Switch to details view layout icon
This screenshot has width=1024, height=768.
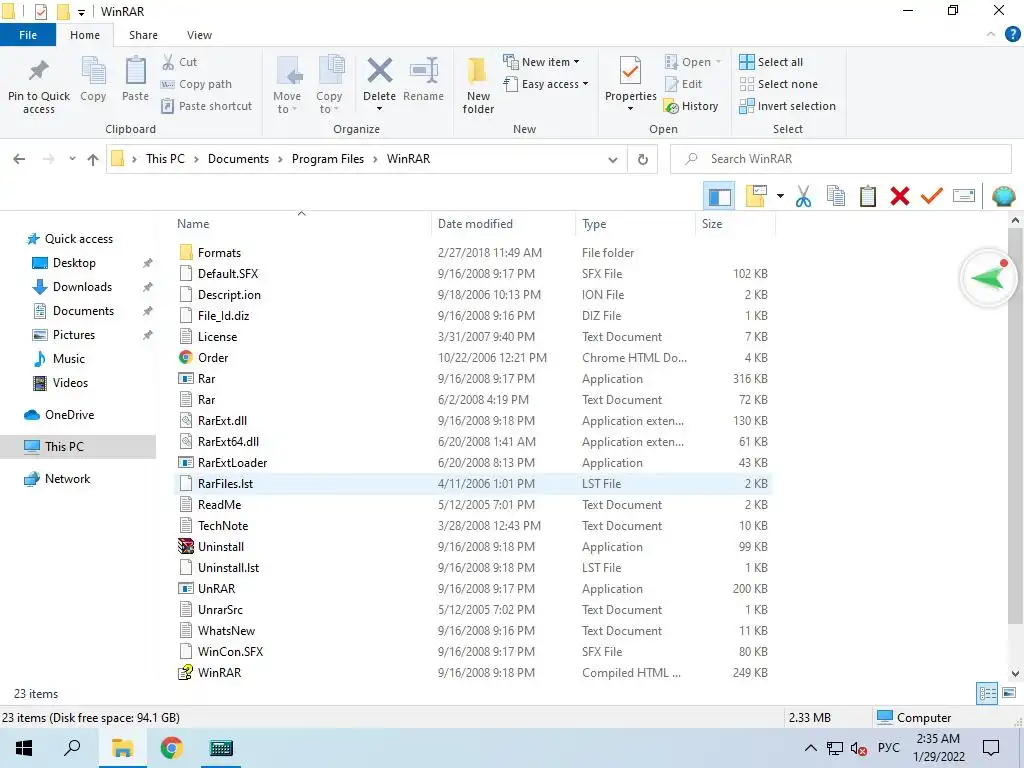click(x=987, y=694)
